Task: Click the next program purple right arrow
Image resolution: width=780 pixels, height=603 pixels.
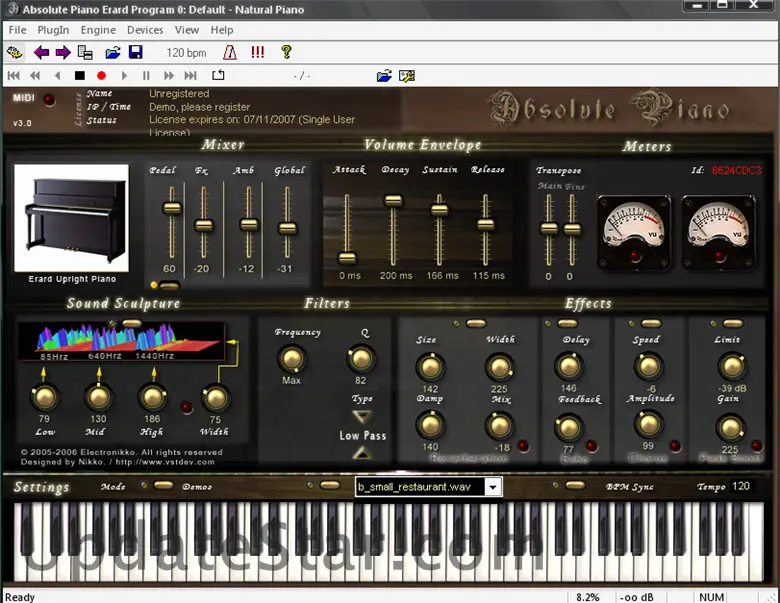Action: [63, 52]
